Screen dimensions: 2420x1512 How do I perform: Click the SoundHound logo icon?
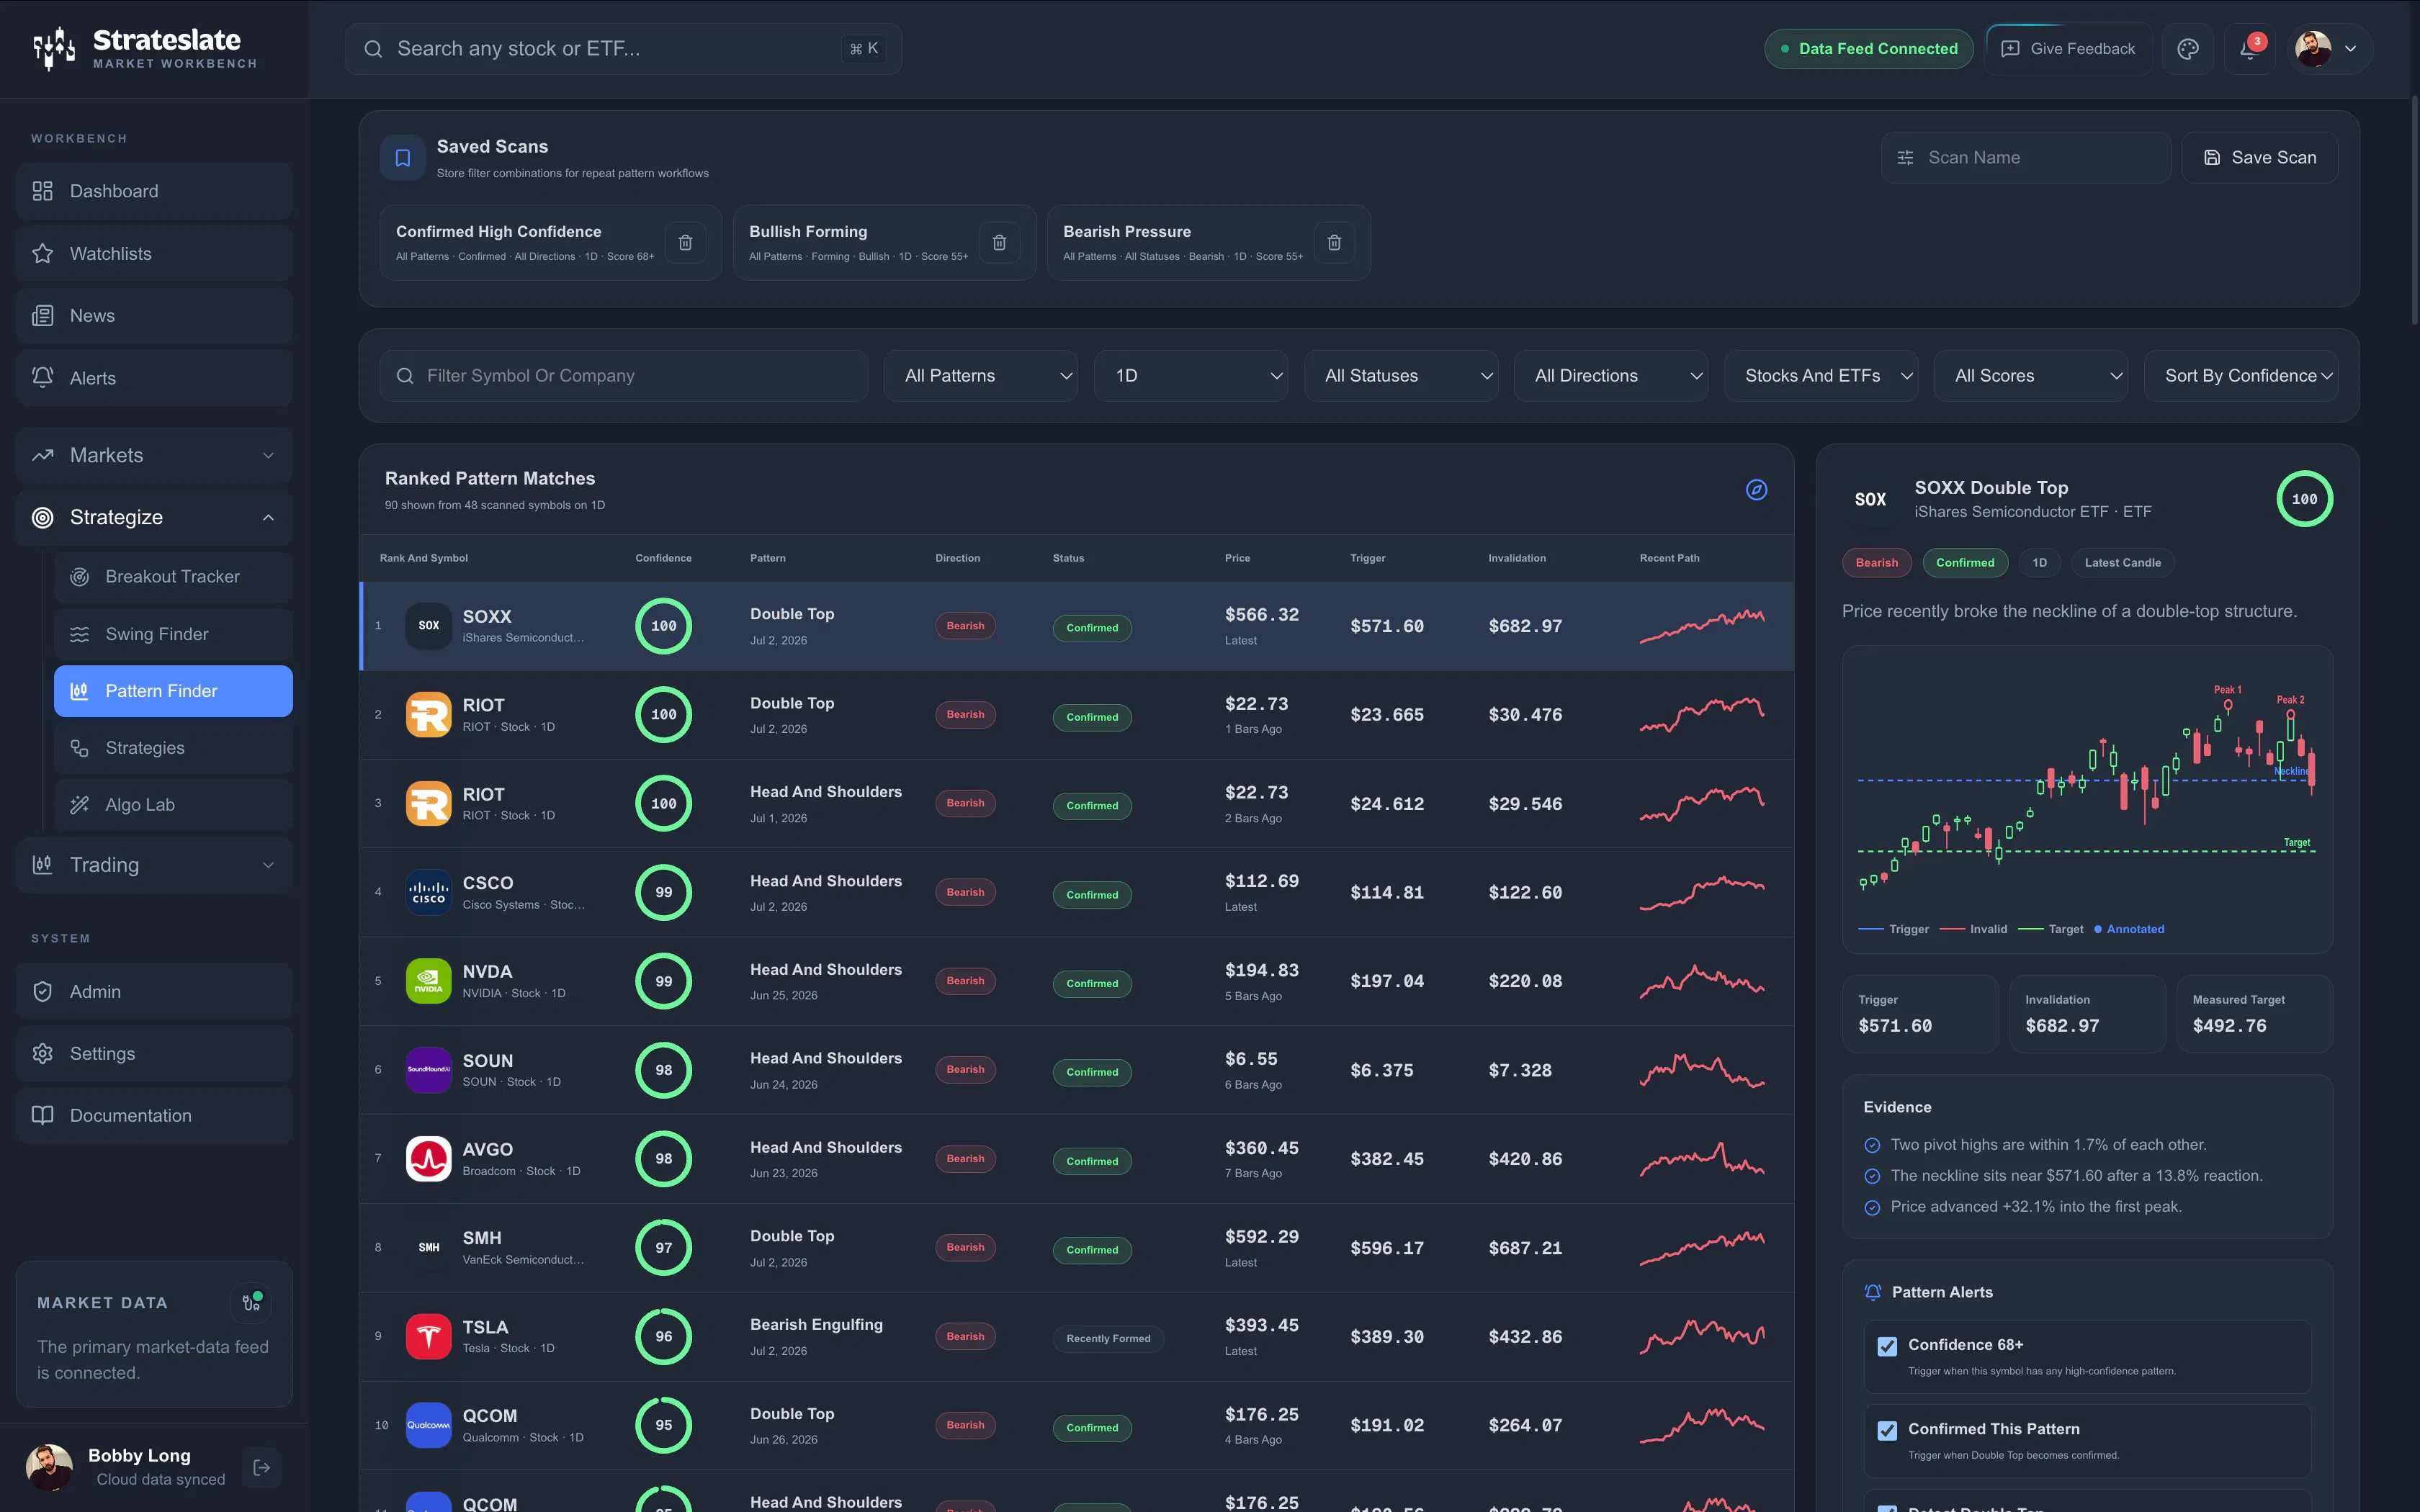pyautogui.click(x=428, y=1070)
